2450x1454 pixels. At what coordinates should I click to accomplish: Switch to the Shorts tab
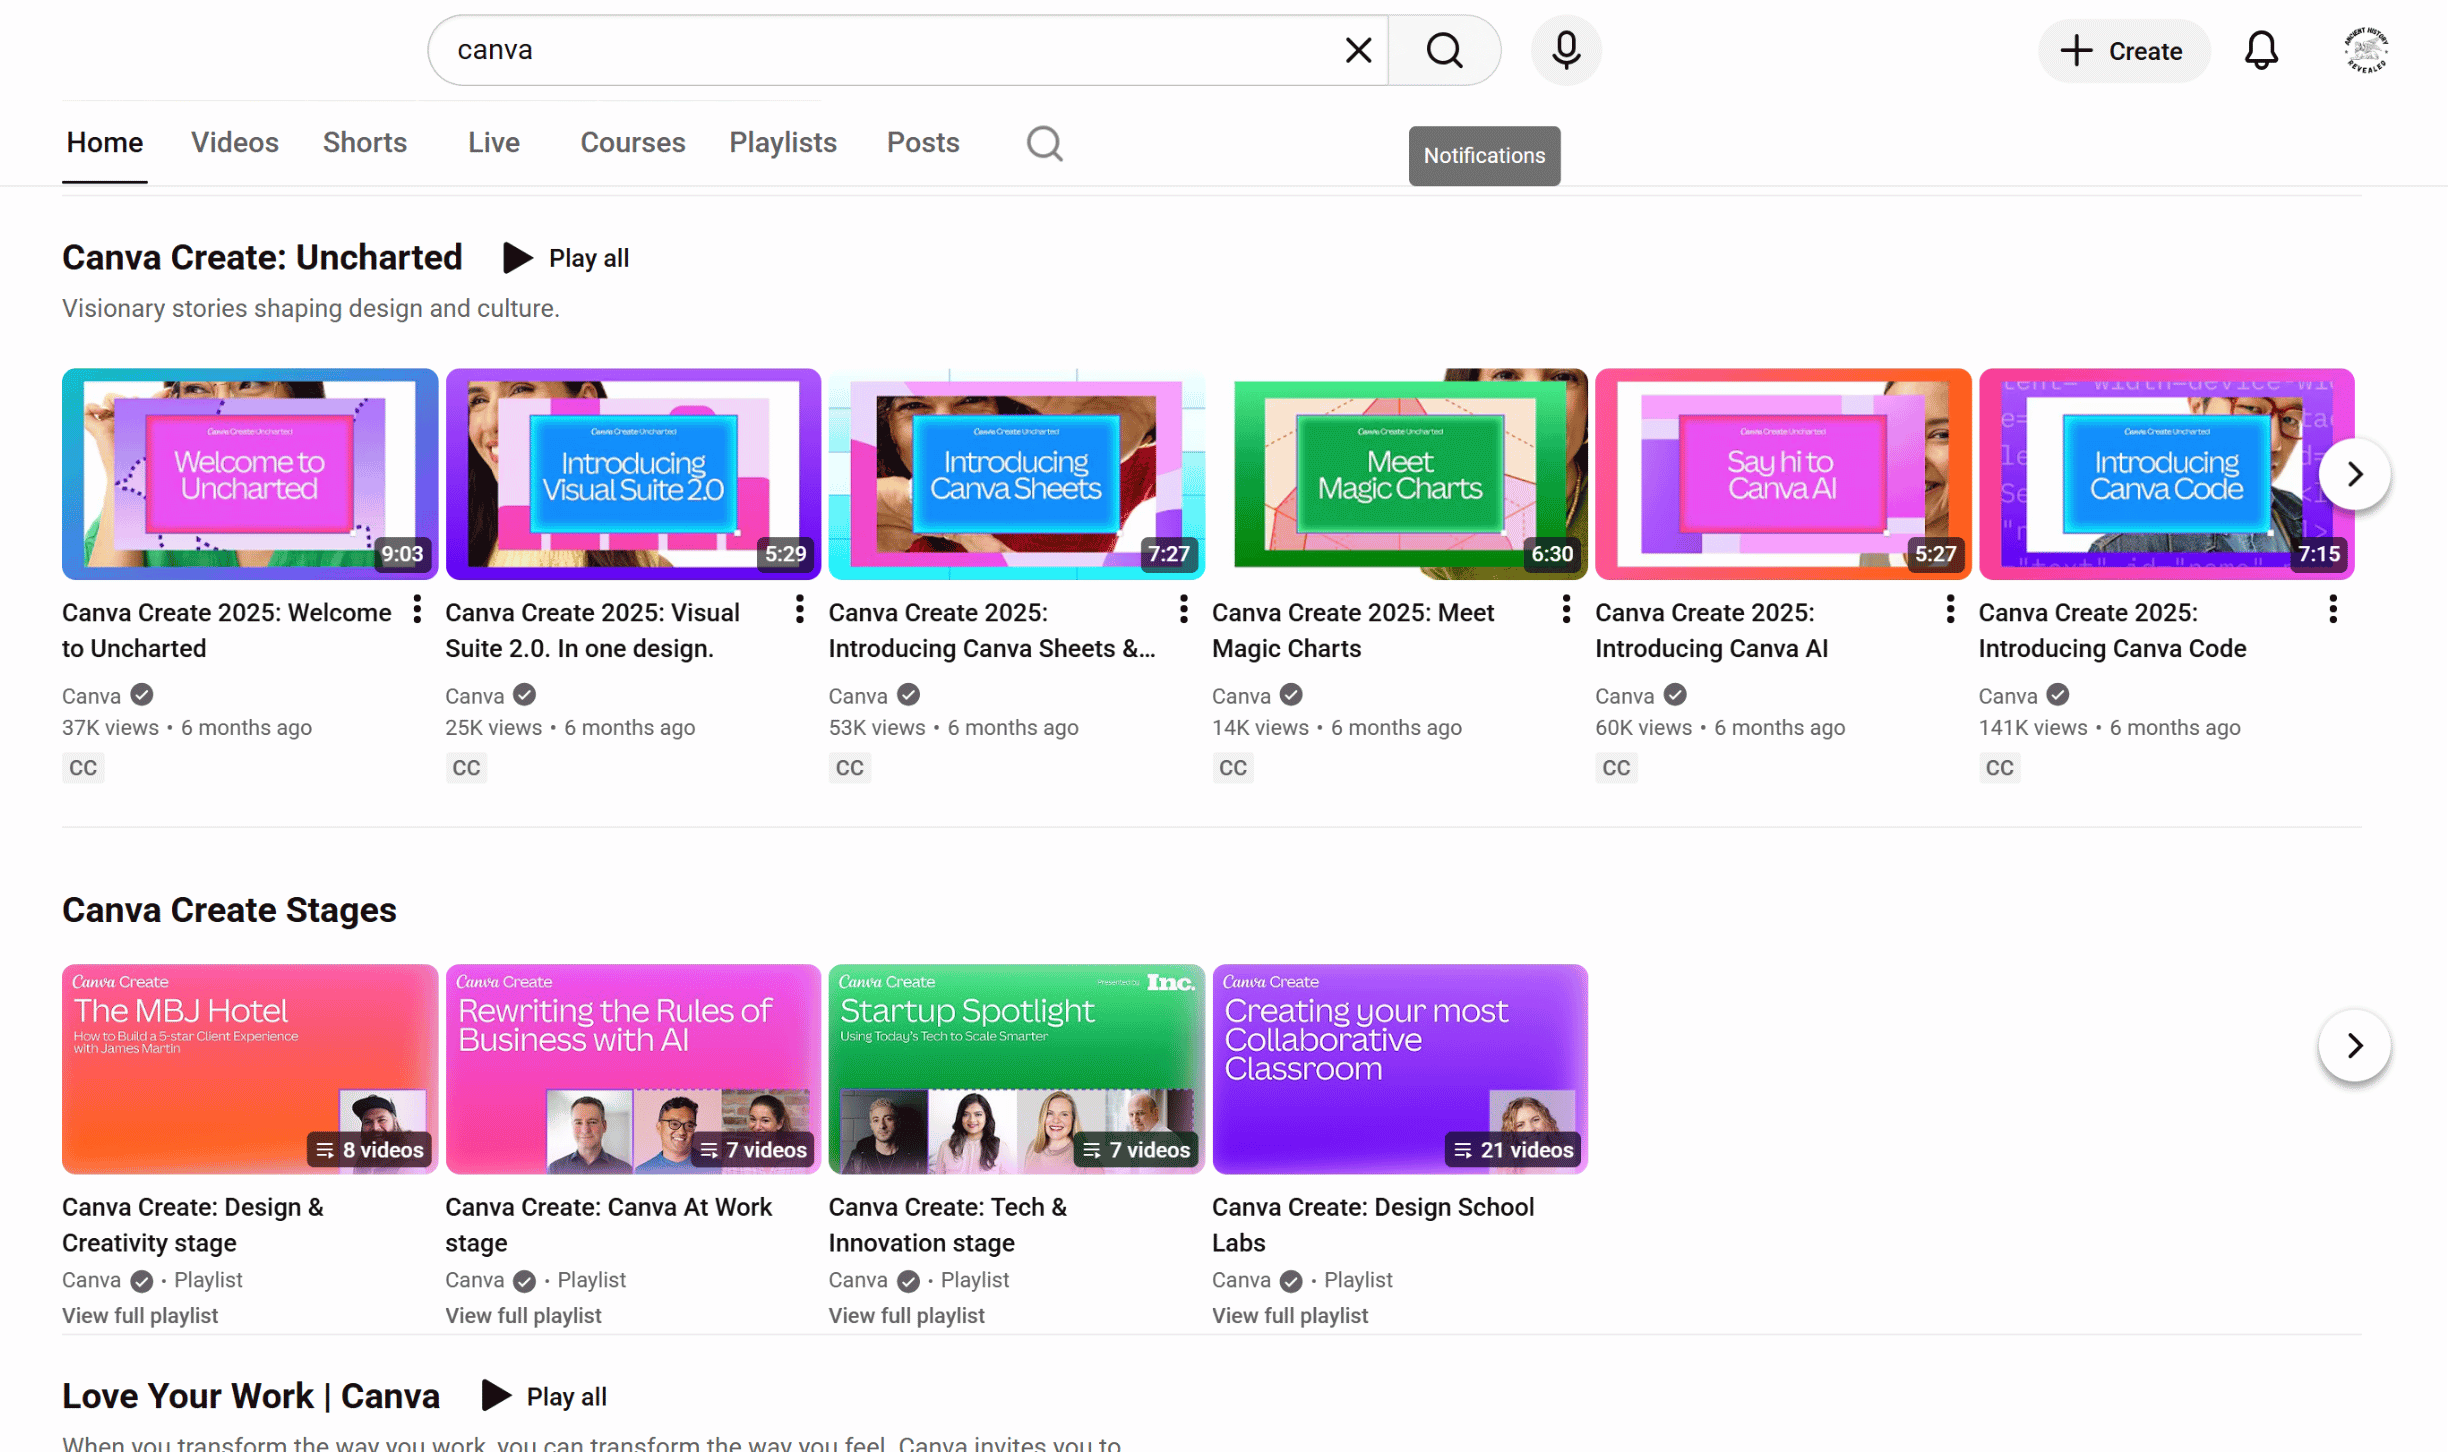(x=364, y=143)
